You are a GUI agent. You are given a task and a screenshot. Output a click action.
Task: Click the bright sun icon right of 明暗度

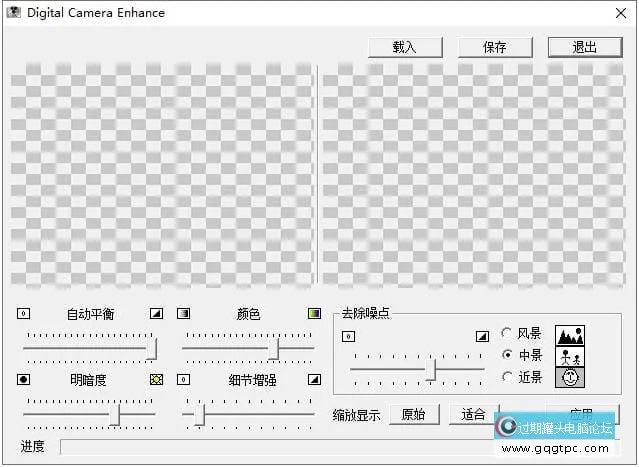click(156, 379)
